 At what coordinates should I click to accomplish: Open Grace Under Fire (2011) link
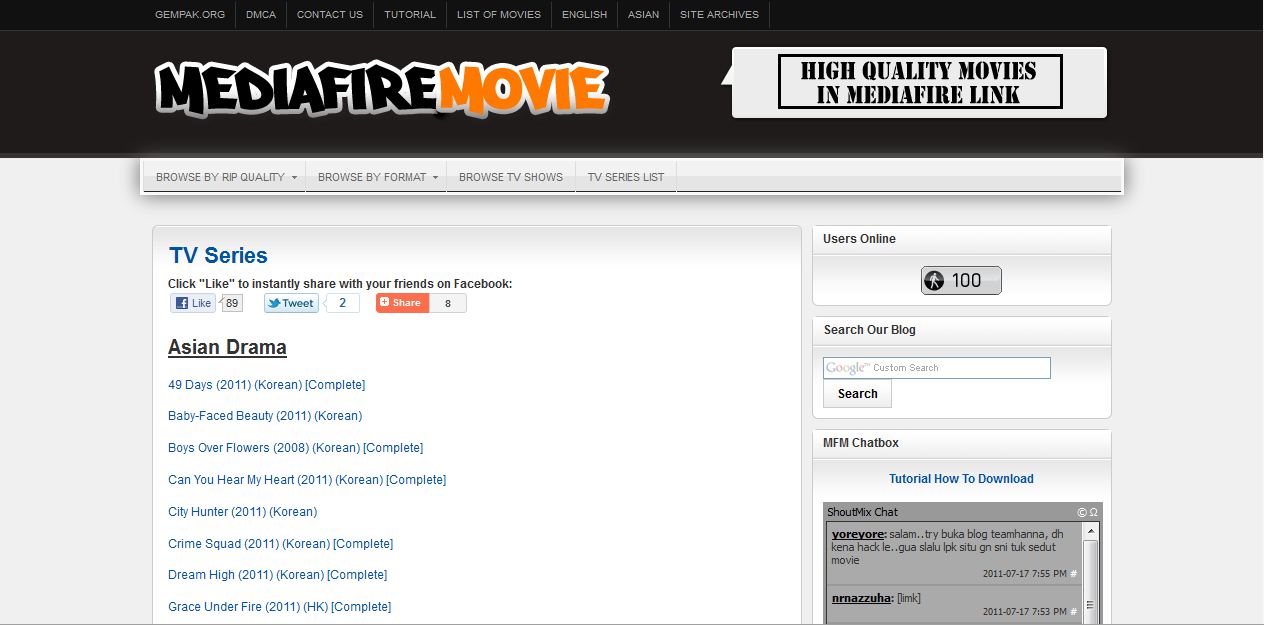(x=279, y=607)
